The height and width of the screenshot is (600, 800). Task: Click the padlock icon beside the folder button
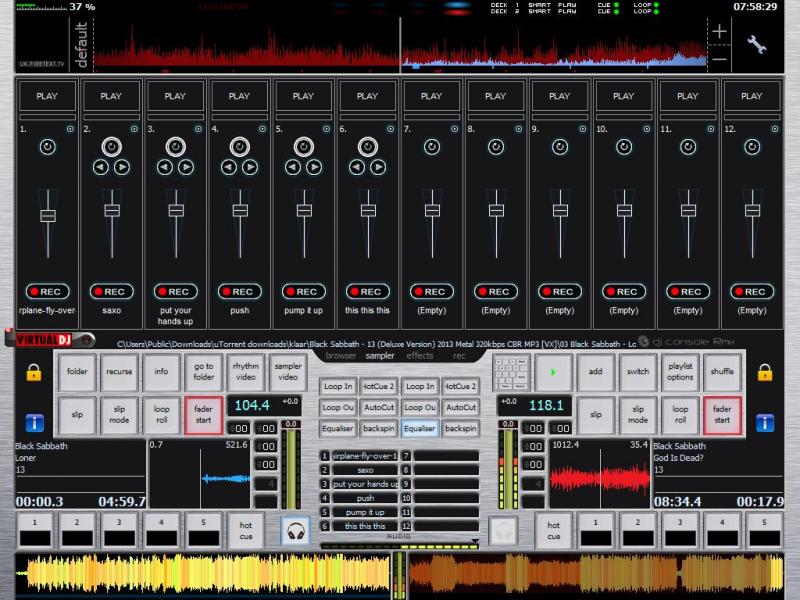(x=34, y=372)
